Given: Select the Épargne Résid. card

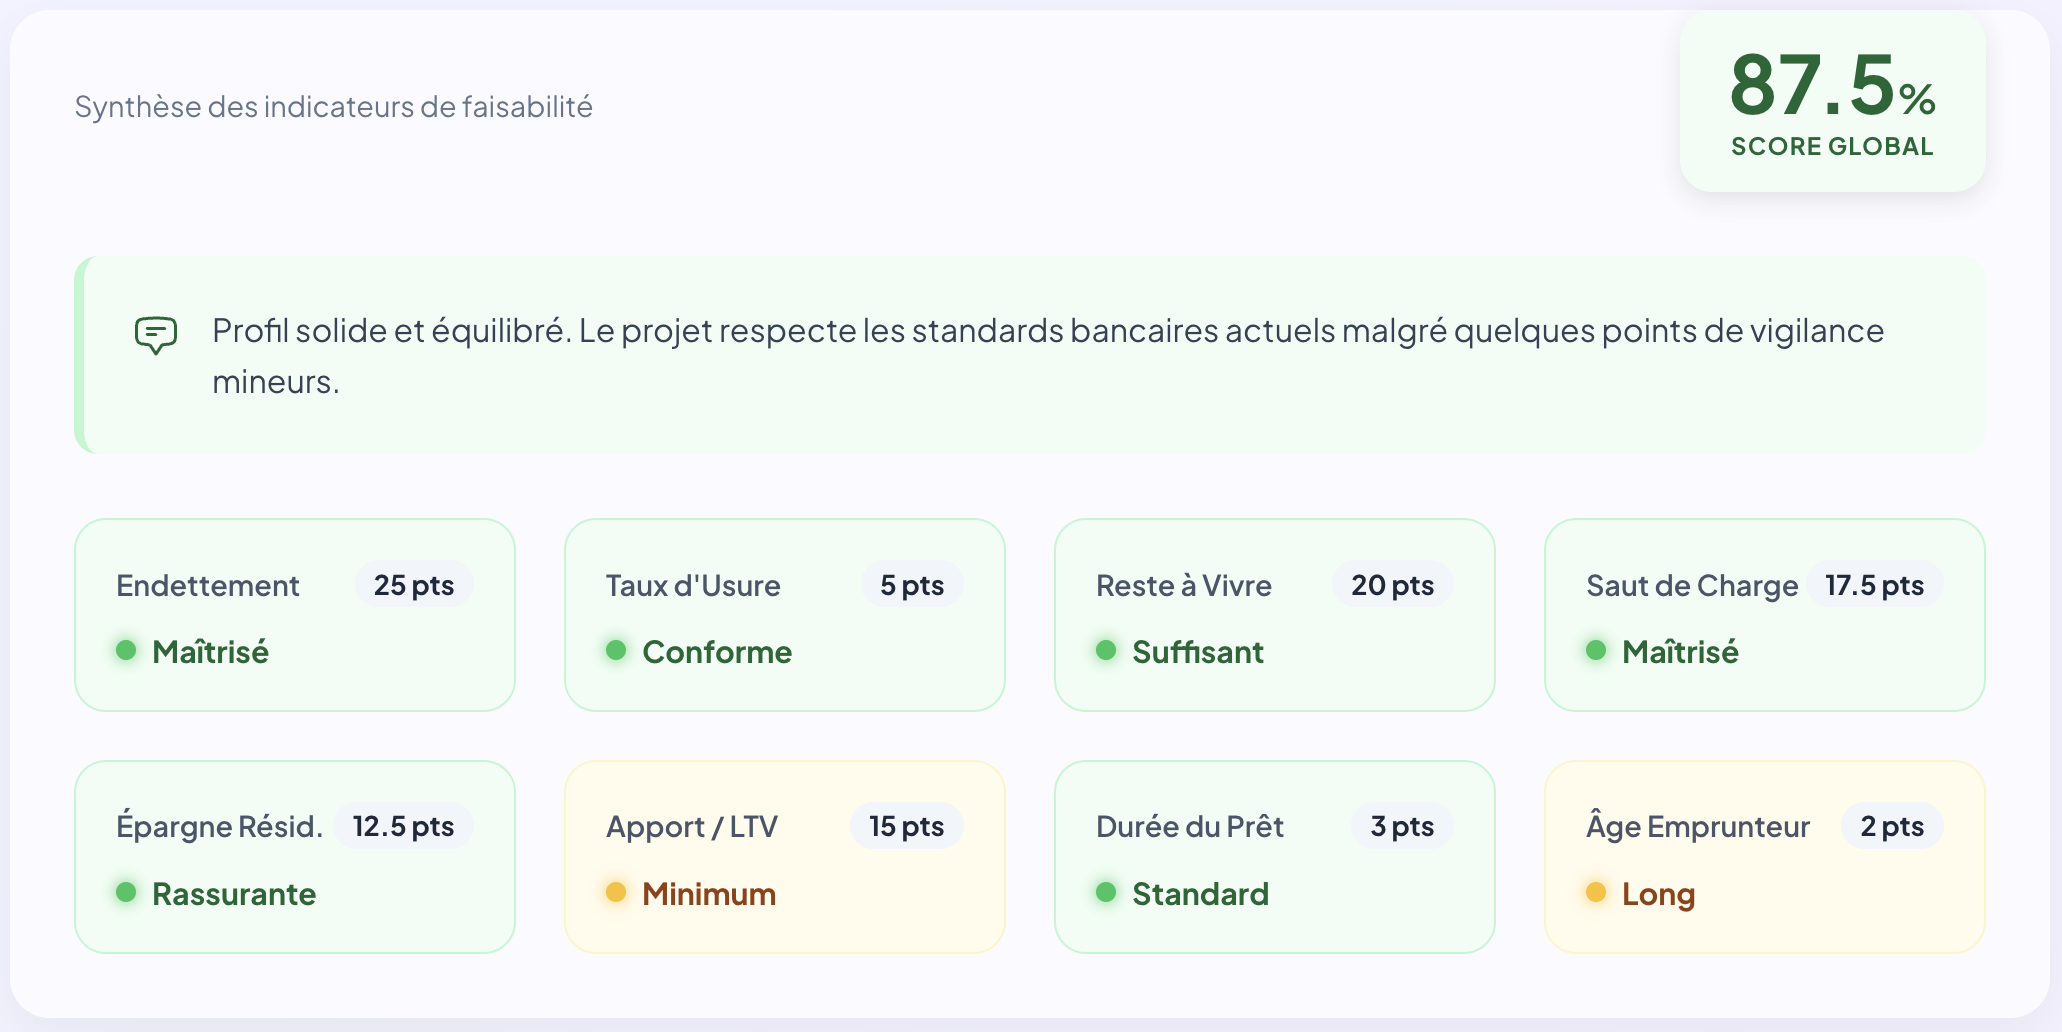Looking at the screenshot, I should pos(294,856).
